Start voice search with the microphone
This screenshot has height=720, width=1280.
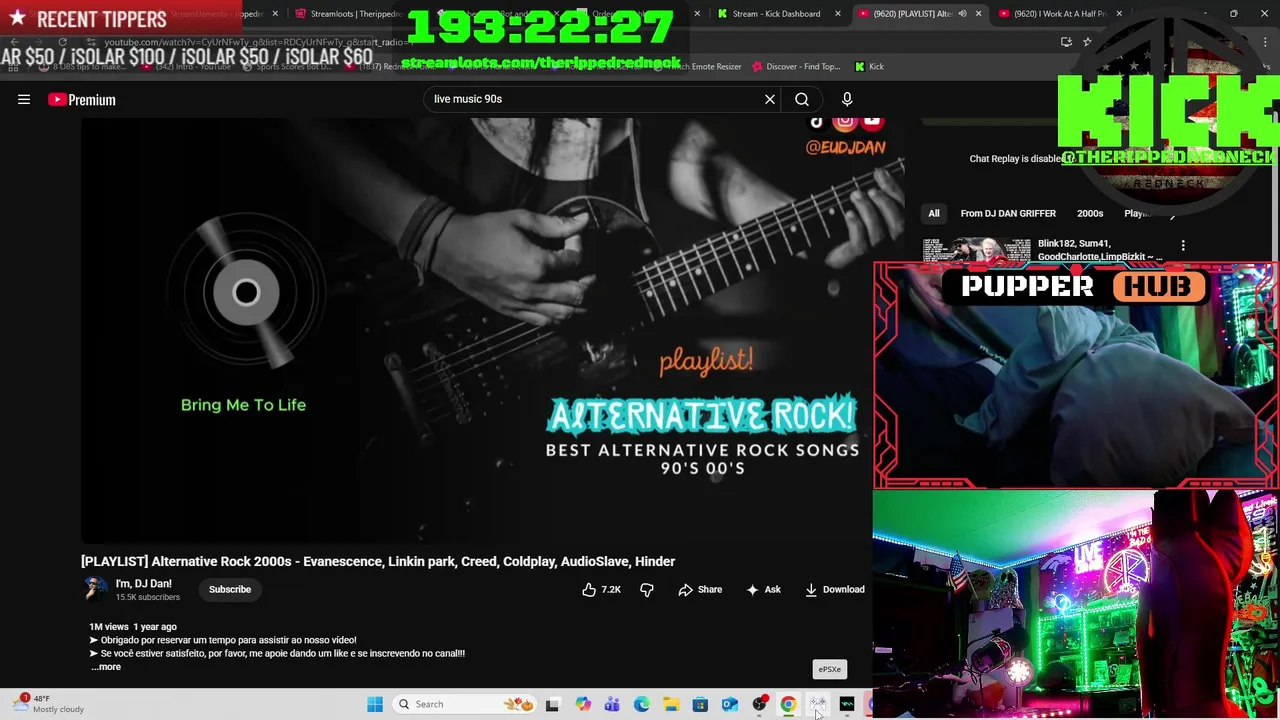[x=847, y=99]
